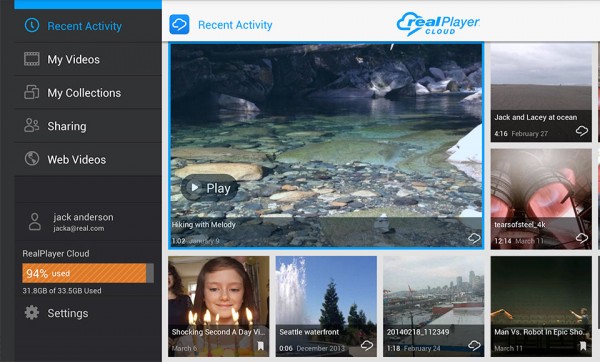Open the Jack and Lacey at ocean thumbnail
The width and height of the screenshot is (600, 362).
pyautogui.click(x=541, y=92)
